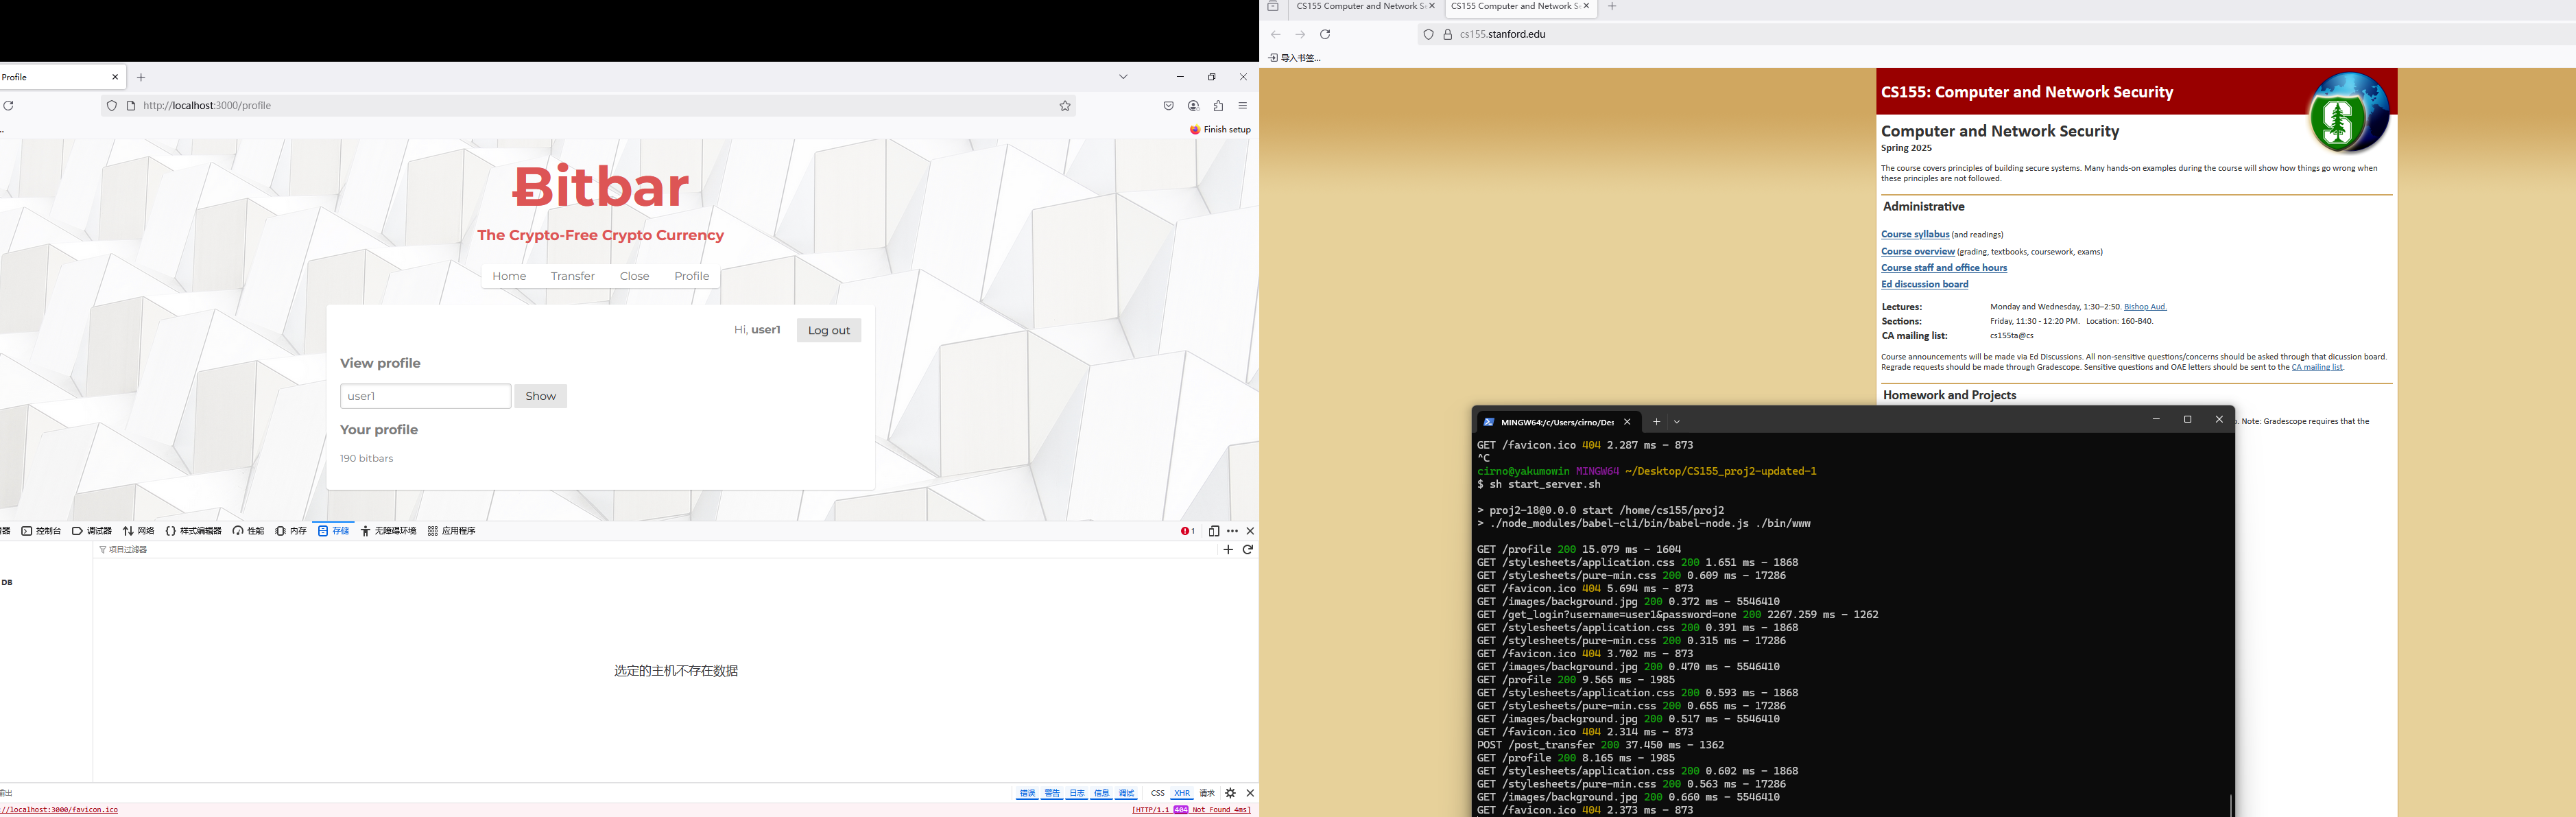Switch to the 样式编辑器 style editor tab
Screen dimensions: 2576x817
pyautogui.click(x=193, y=531)
